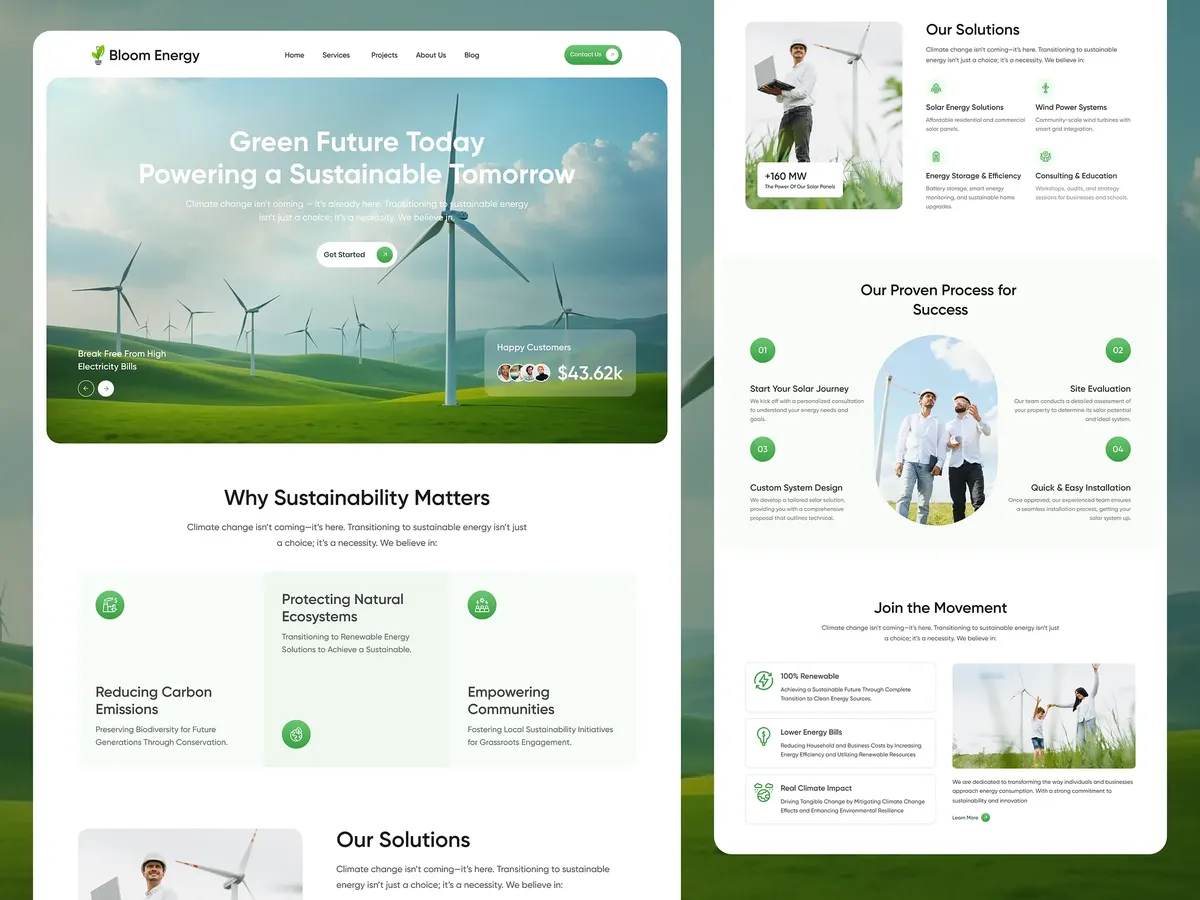Click the Wind Power Systems turbine icon
1200x900 pixels.
1045,88
